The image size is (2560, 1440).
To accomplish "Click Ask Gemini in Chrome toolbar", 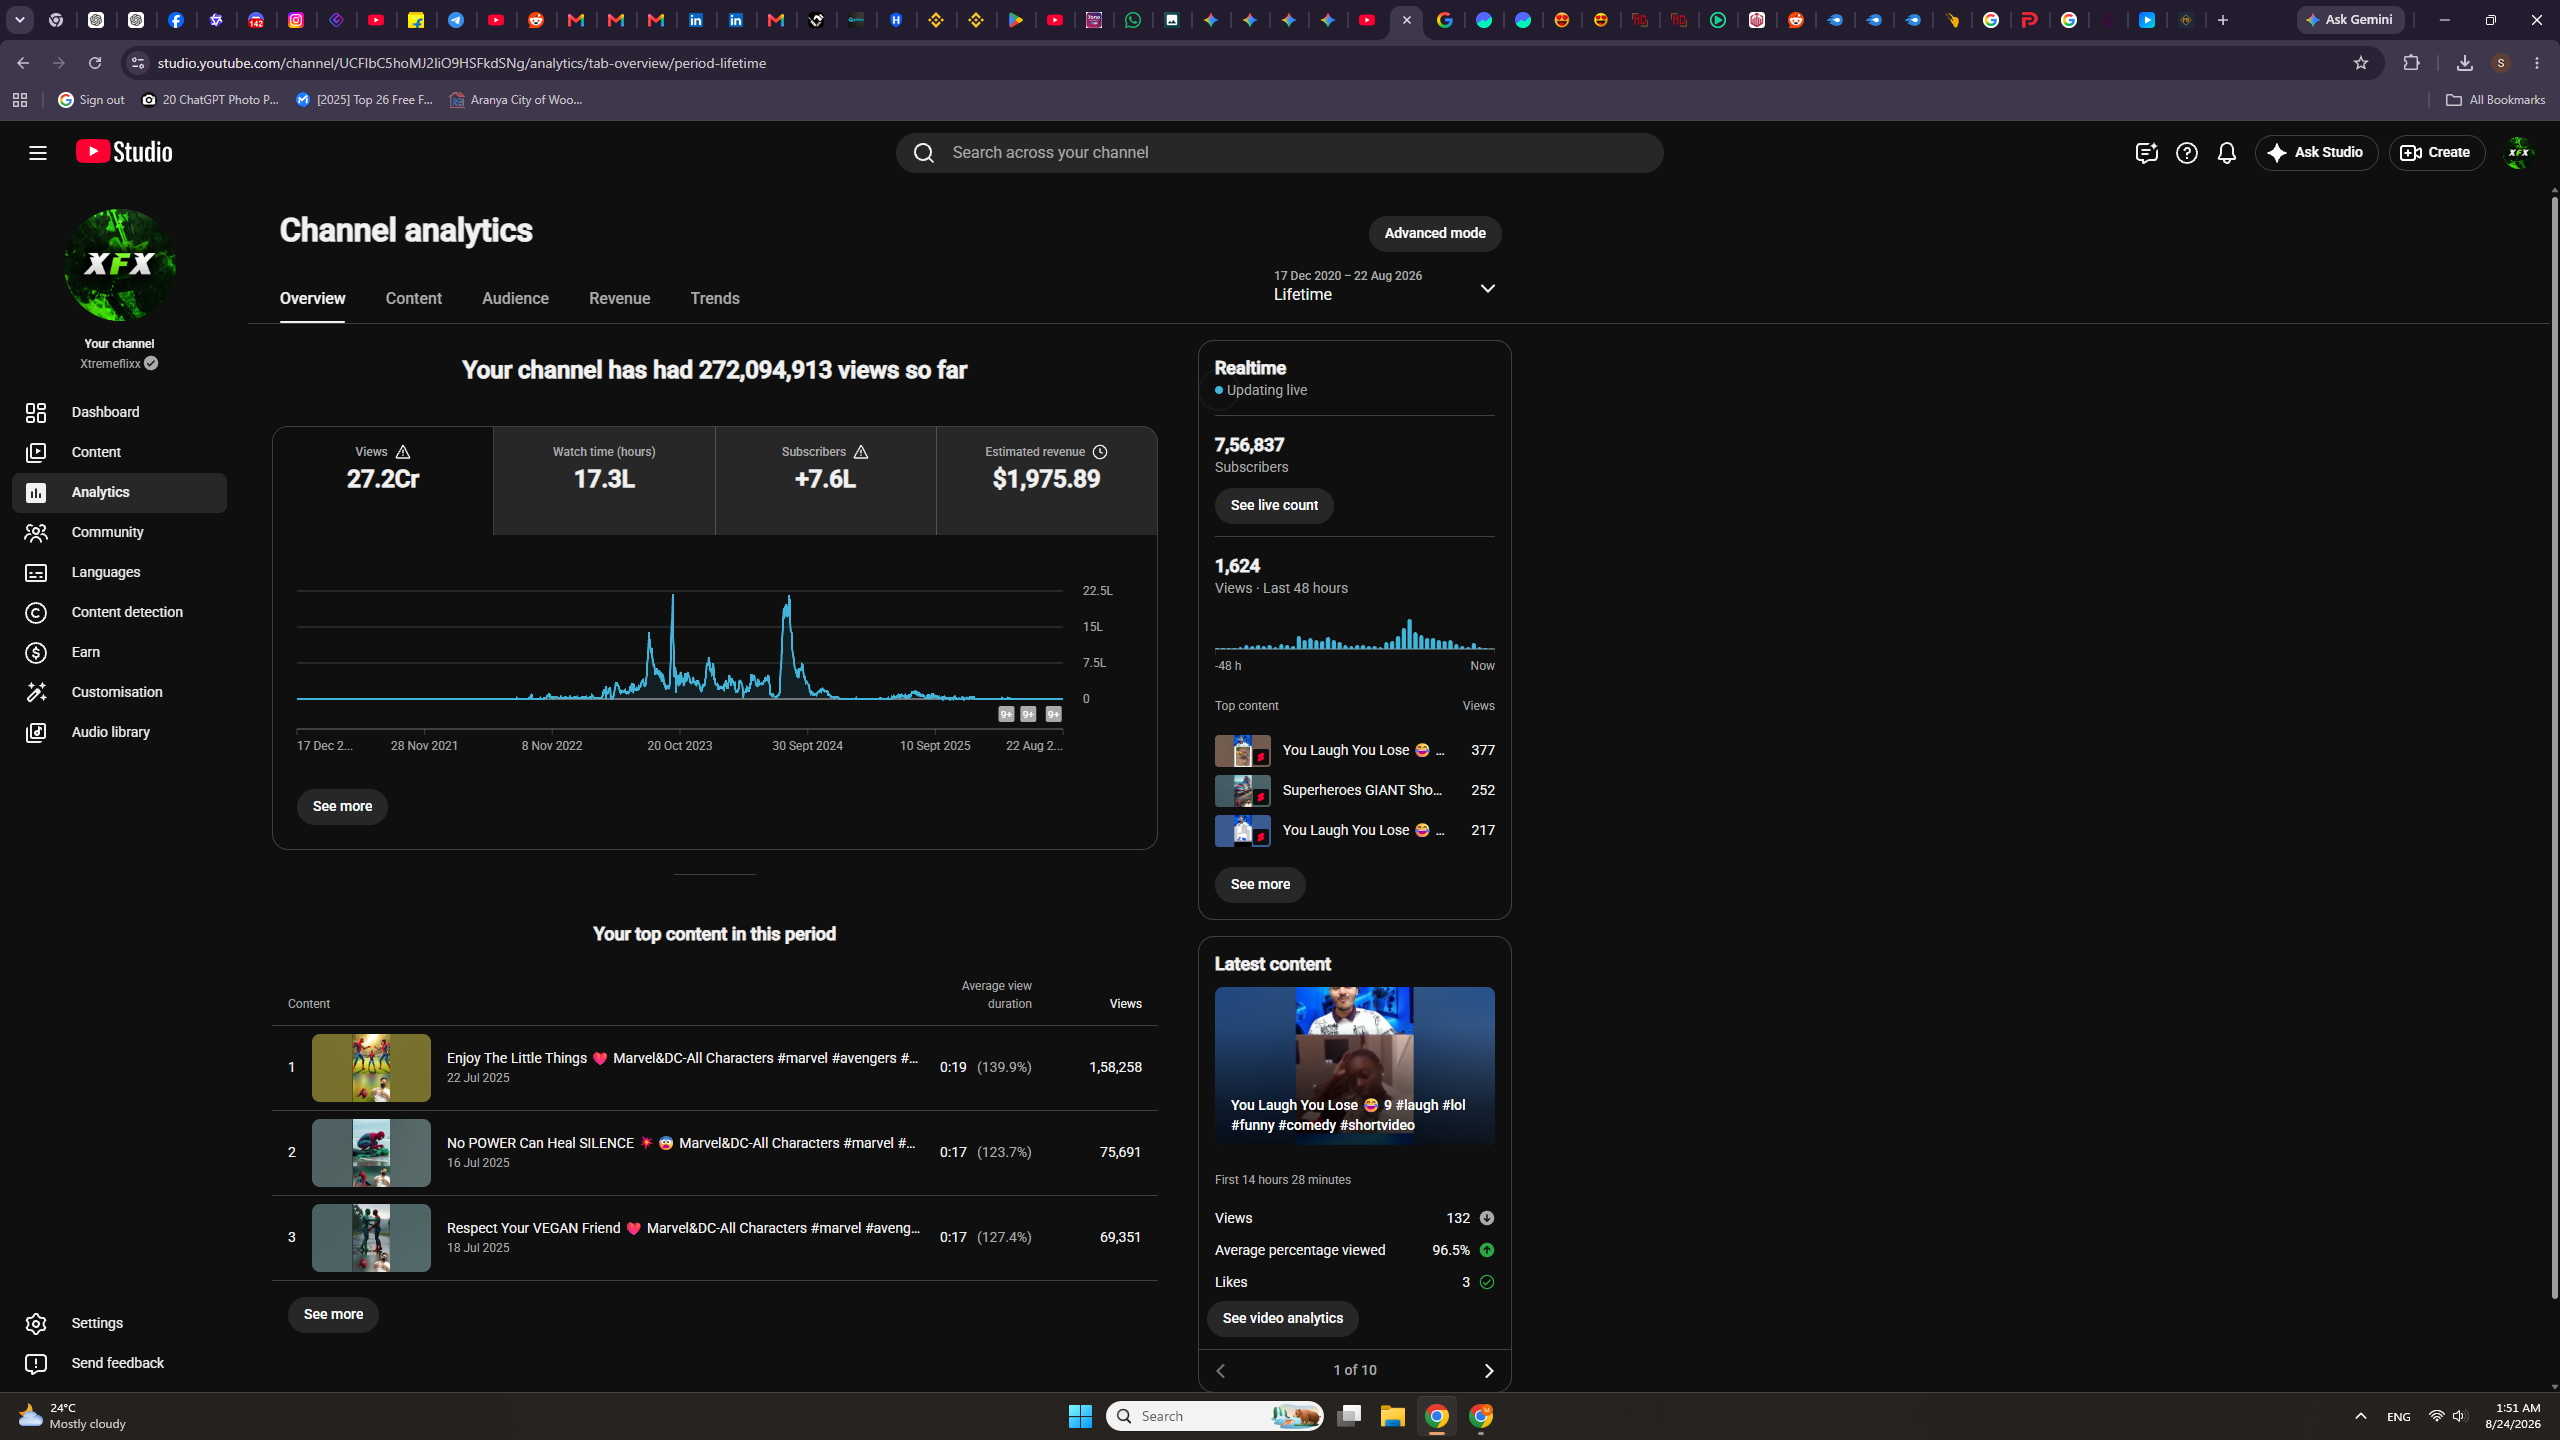I will [2350, 20].
